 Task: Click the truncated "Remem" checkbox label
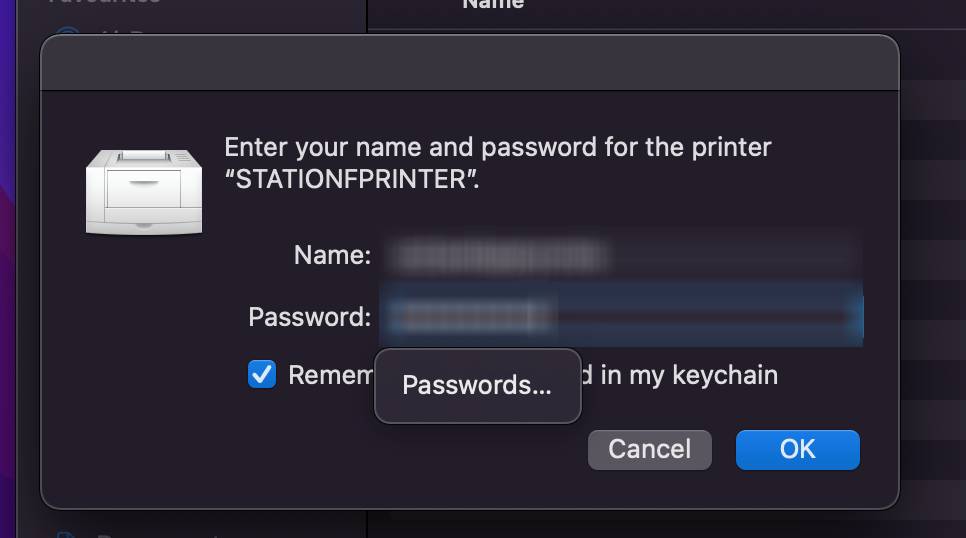pyautogui.click(x=331, y=375)
